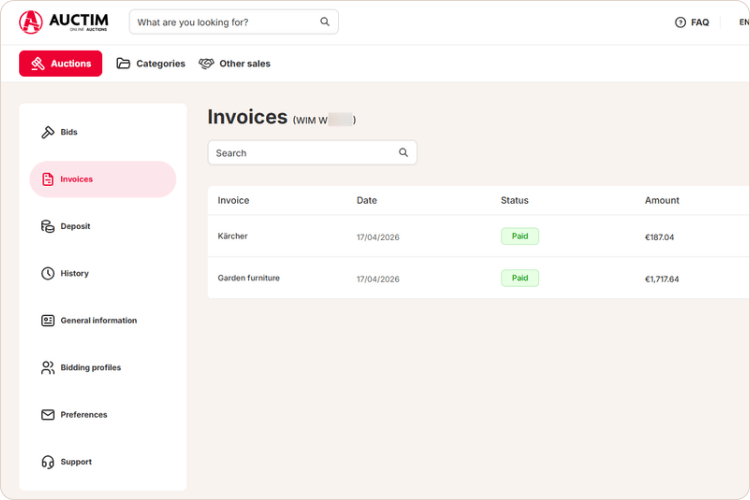Screen dimensions: 750x500
Task: Click the Paid badge in Kärcher row
Action: 520,236
